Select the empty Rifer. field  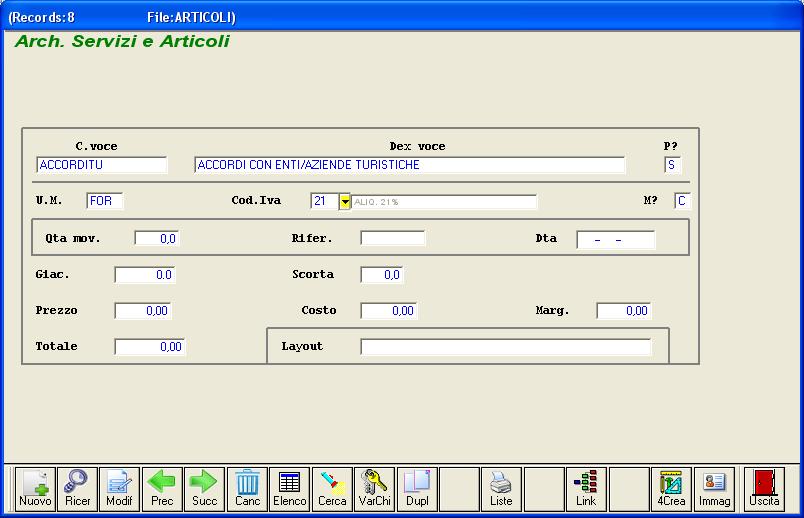(x=393, y=238)
